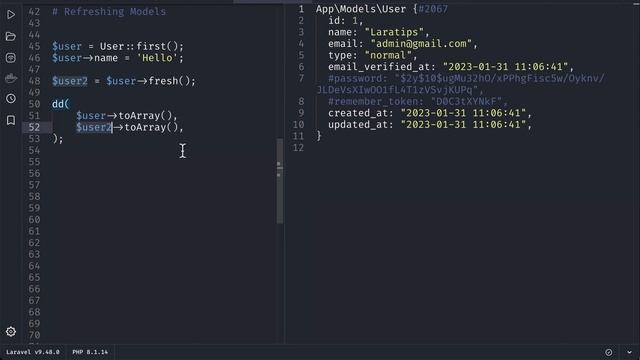Click '$user2' at the start of line 48
The width and height of the screenshot is (640, 360).
70,81
